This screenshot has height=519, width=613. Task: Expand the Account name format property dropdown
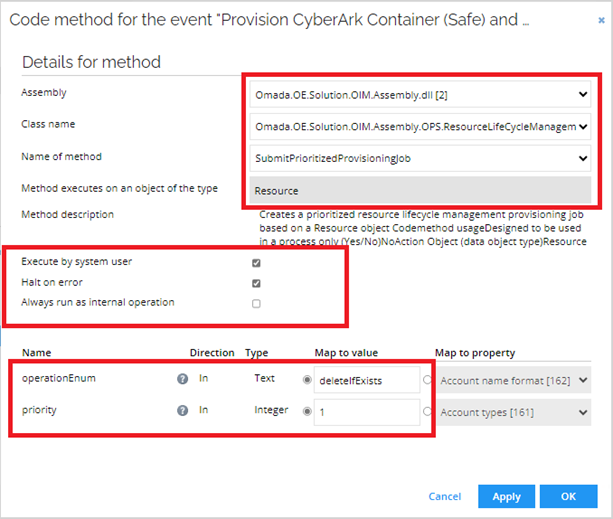coord(514,380)
